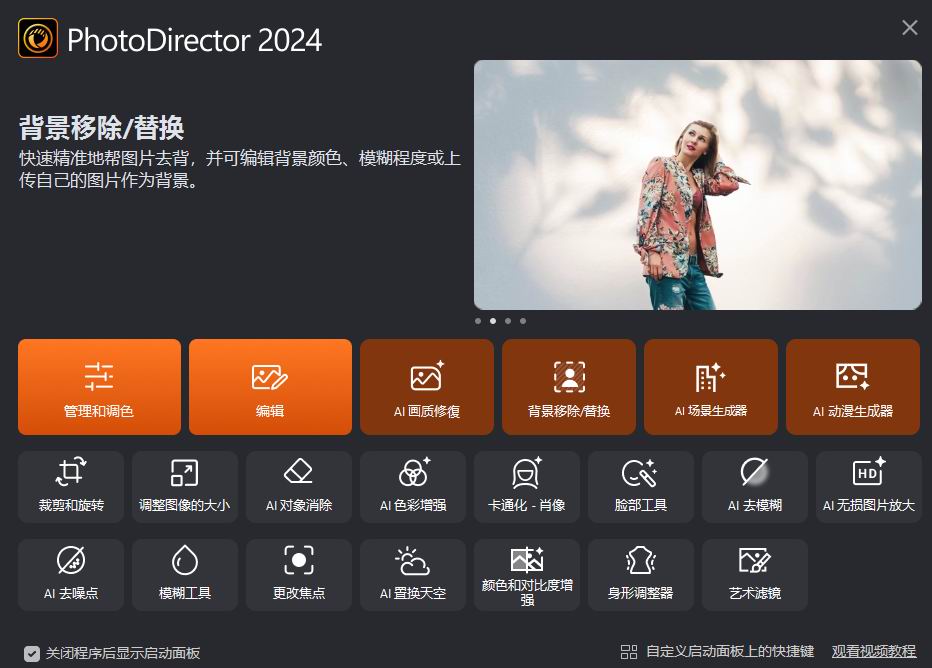Start AI 画质修復 tool
The image size is (932, 668).
pos(427,387)
